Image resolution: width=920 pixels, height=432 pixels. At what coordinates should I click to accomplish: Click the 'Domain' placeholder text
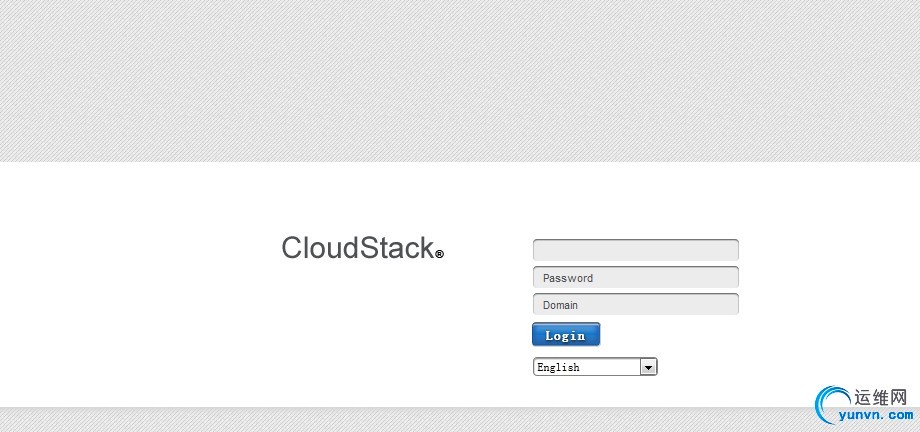[x=560, y=305]
